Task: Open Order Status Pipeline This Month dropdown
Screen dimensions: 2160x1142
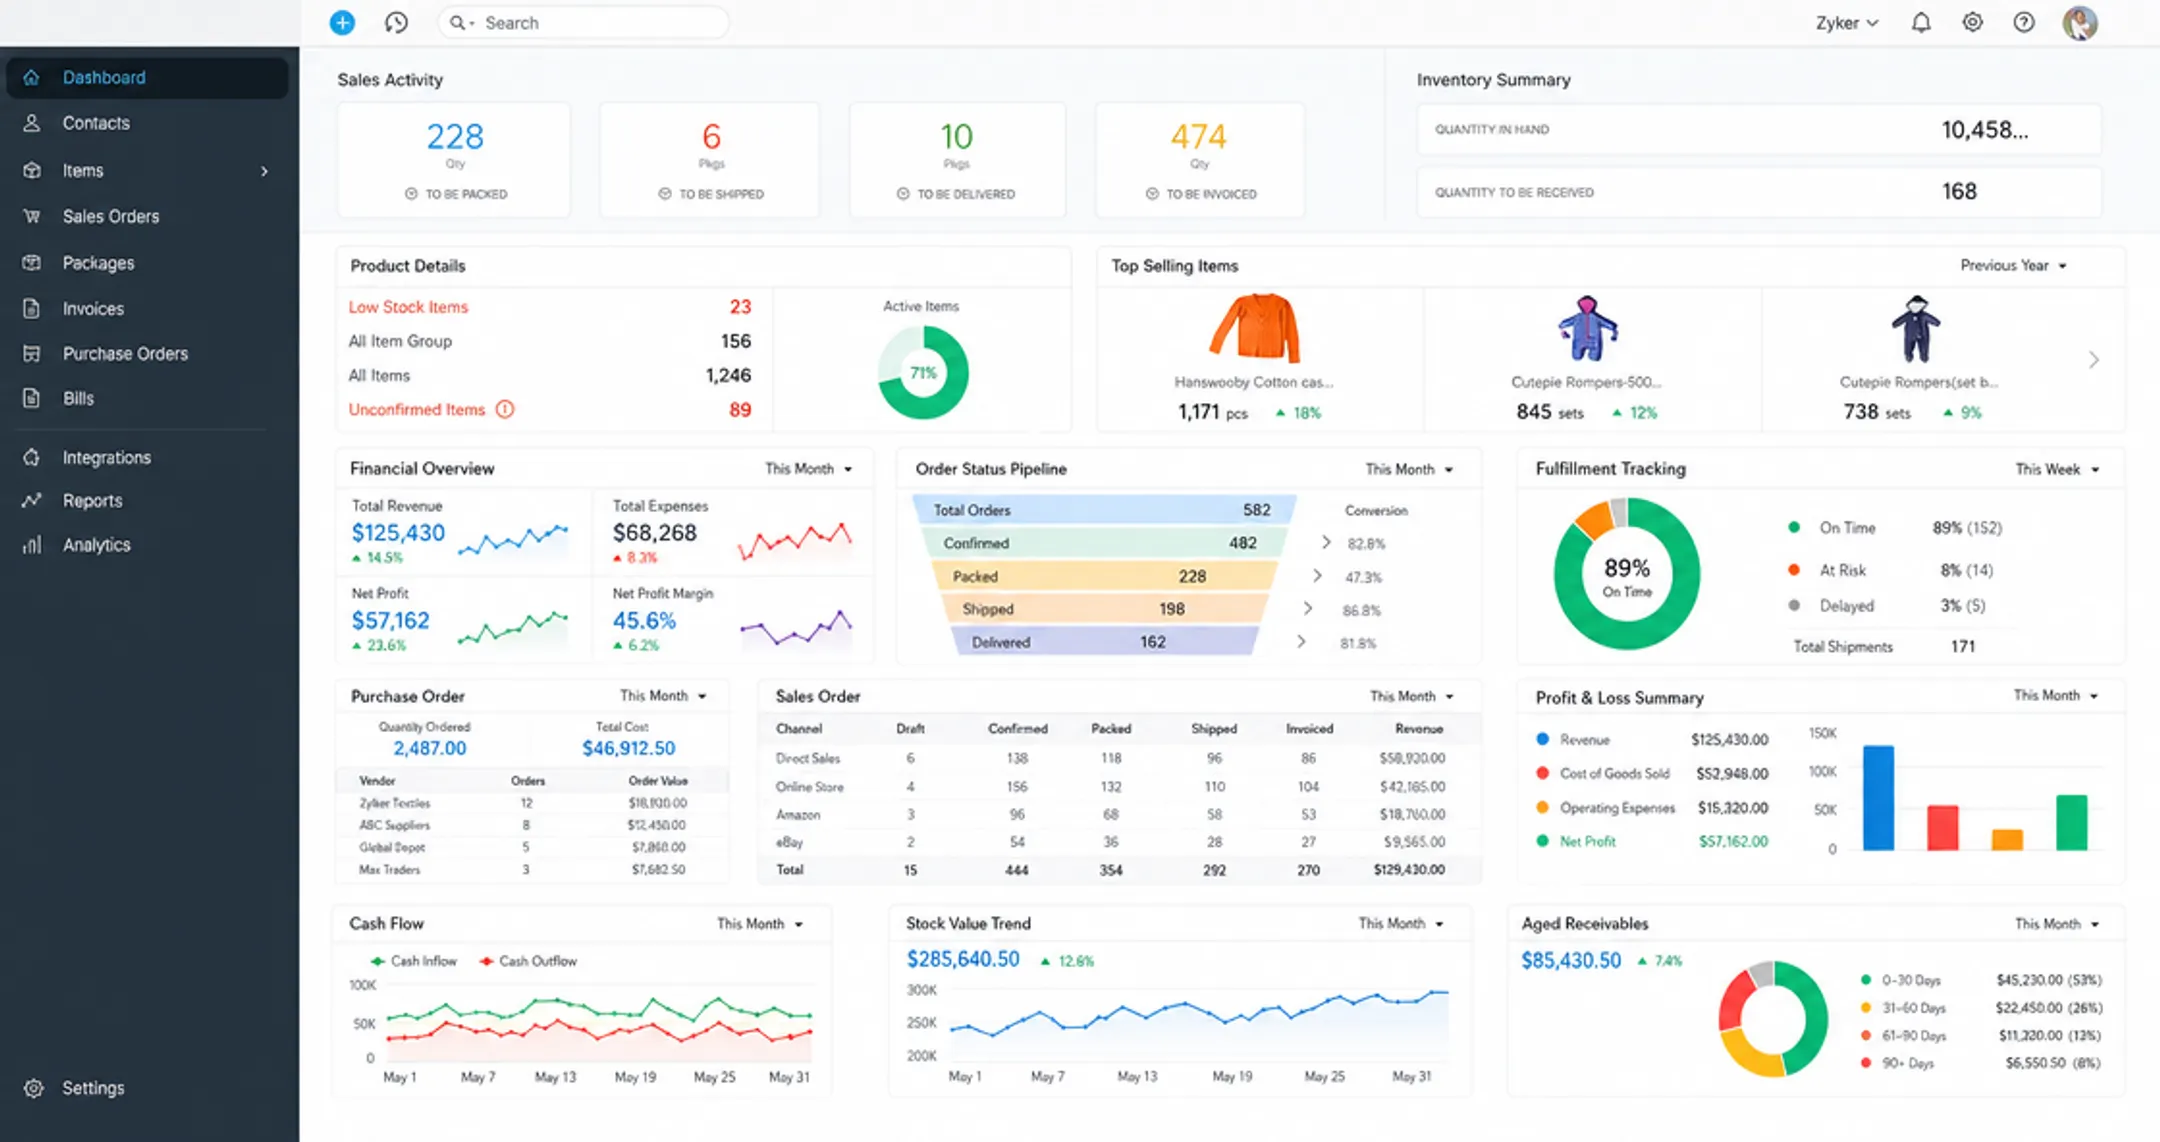Action: pyautogui.click(x=1409, y=469)
